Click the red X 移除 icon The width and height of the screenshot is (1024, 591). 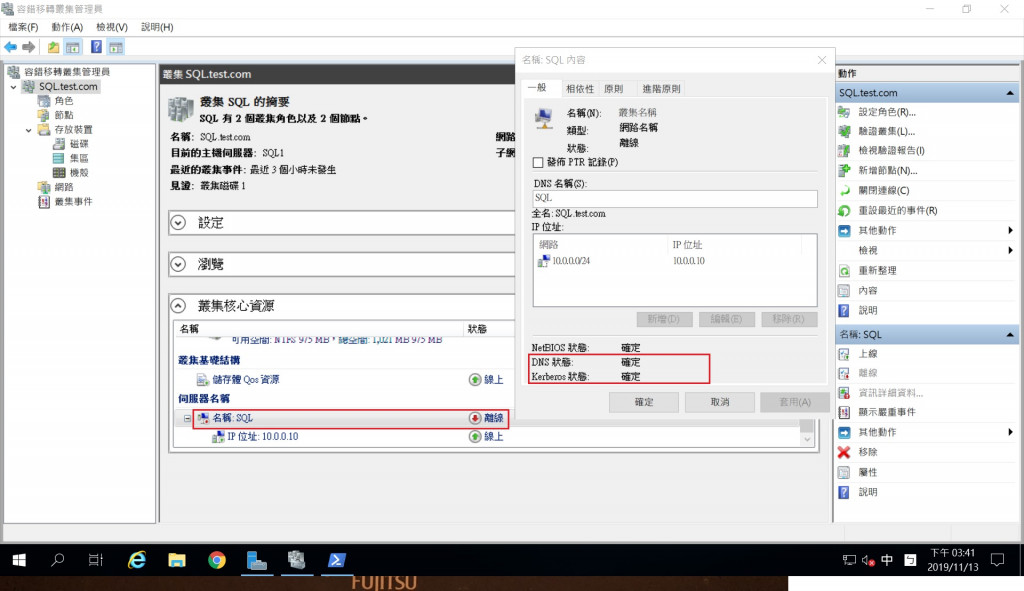point(844,452)
